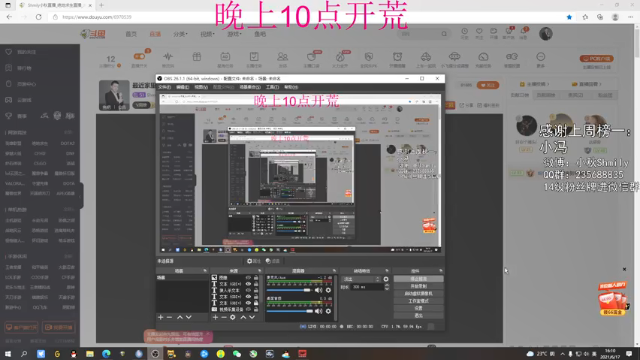Open the 文件(F) menu in OBS
640x360 pixels.
(164, 87)
